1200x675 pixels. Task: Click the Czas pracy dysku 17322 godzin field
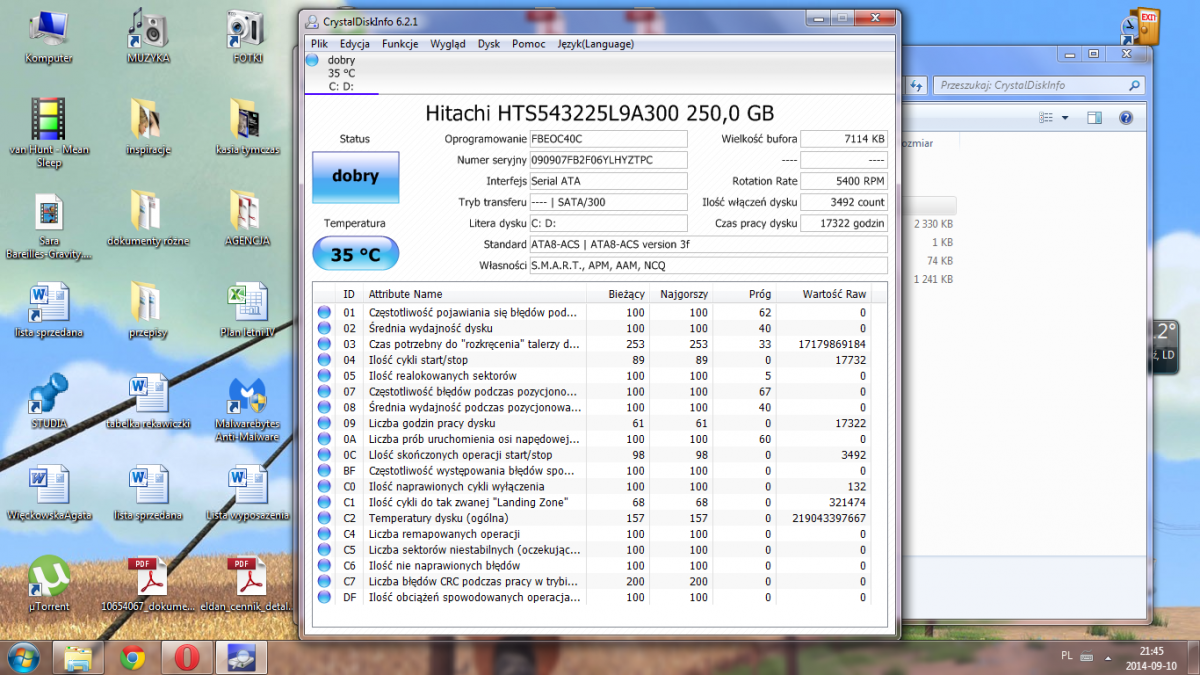pos(844,223)
